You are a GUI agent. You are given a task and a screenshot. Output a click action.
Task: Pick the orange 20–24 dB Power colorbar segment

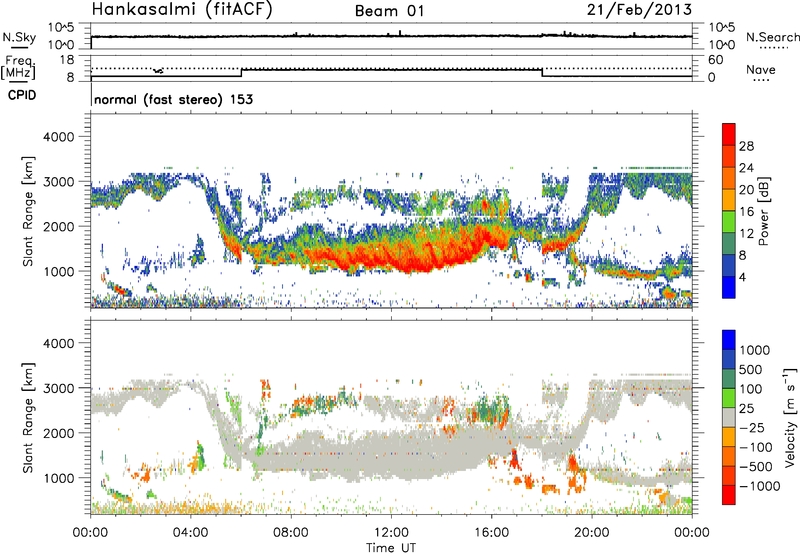(x=729, y=178)
